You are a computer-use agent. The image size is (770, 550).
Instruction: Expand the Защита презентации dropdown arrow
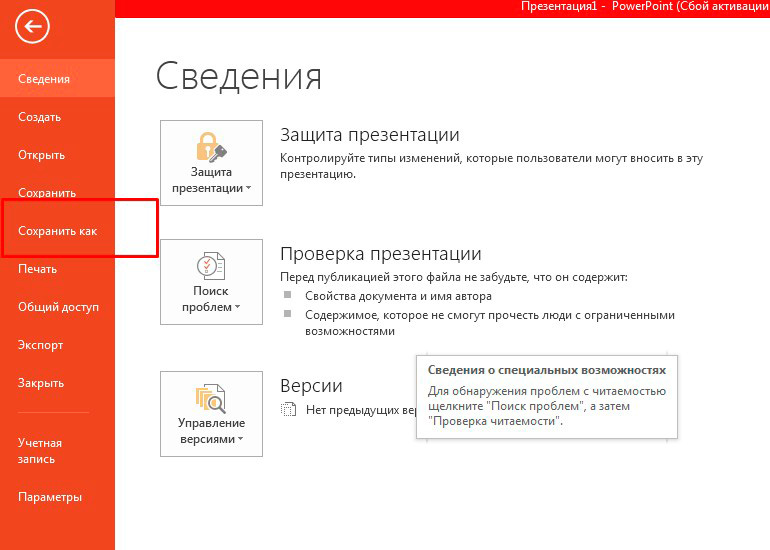[247, 188]
